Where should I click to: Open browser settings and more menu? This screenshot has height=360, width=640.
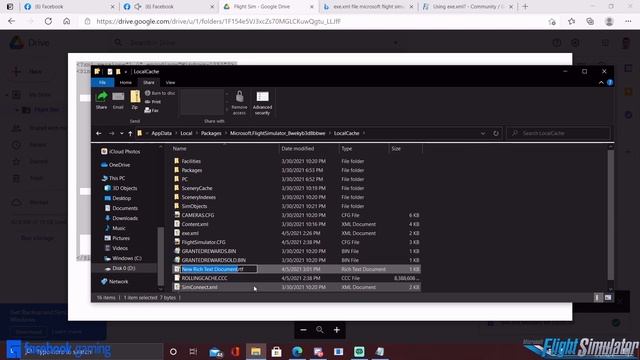pos(628,22)
